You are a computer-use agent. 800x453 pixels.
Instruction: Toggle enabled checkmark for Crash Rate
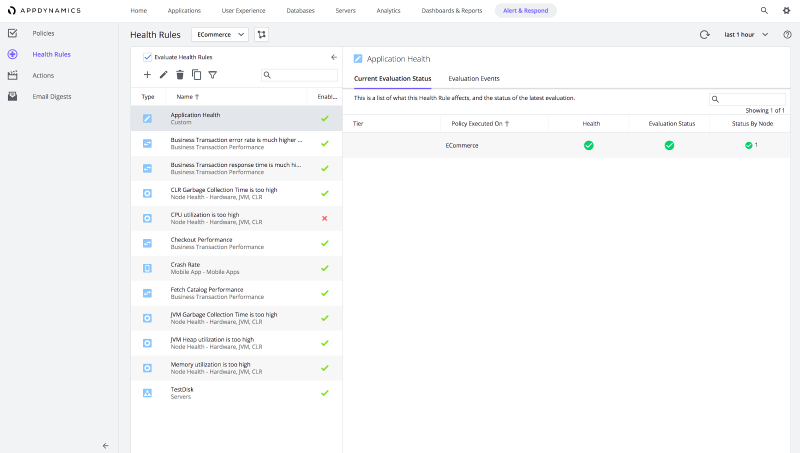coord(324,268)
